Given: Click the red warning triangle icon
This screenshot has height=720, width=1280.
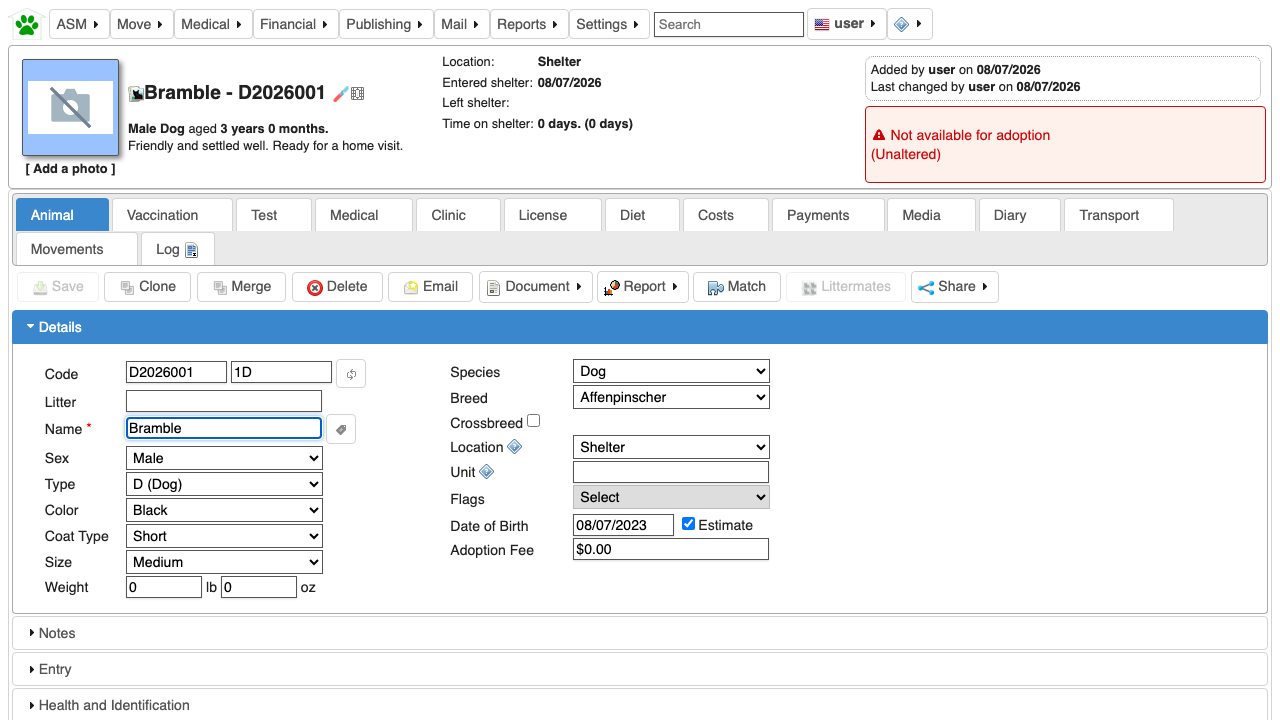Looking at the screenshot, I should coord(879,135).
